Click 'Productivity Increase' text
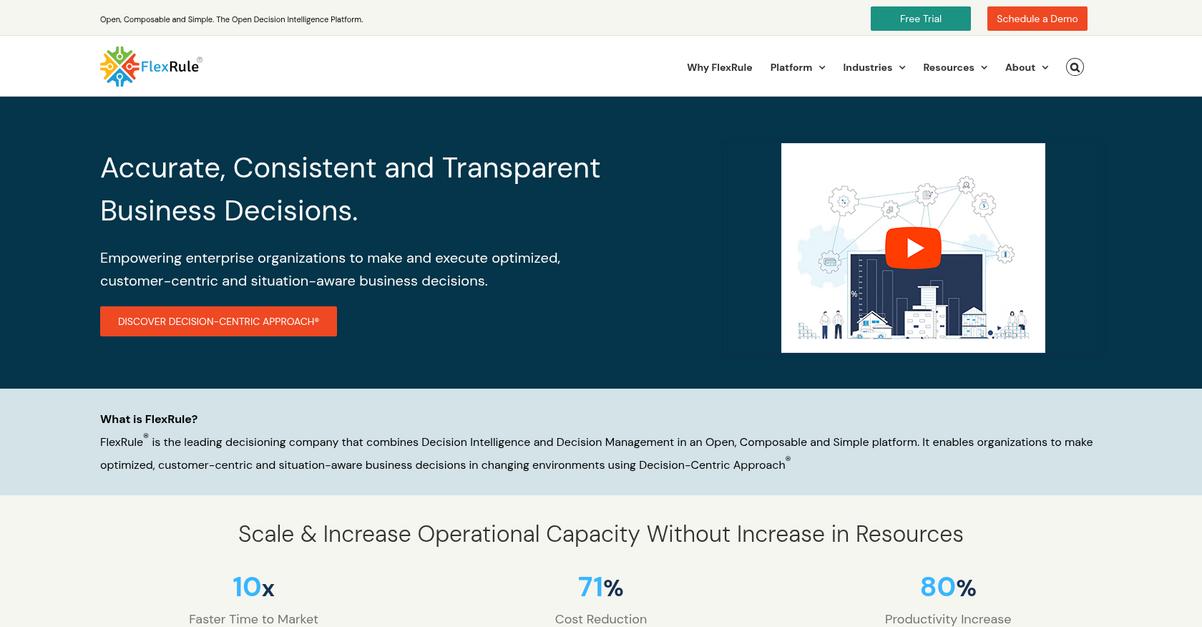 pyautogui.click(x=948, y=619)
